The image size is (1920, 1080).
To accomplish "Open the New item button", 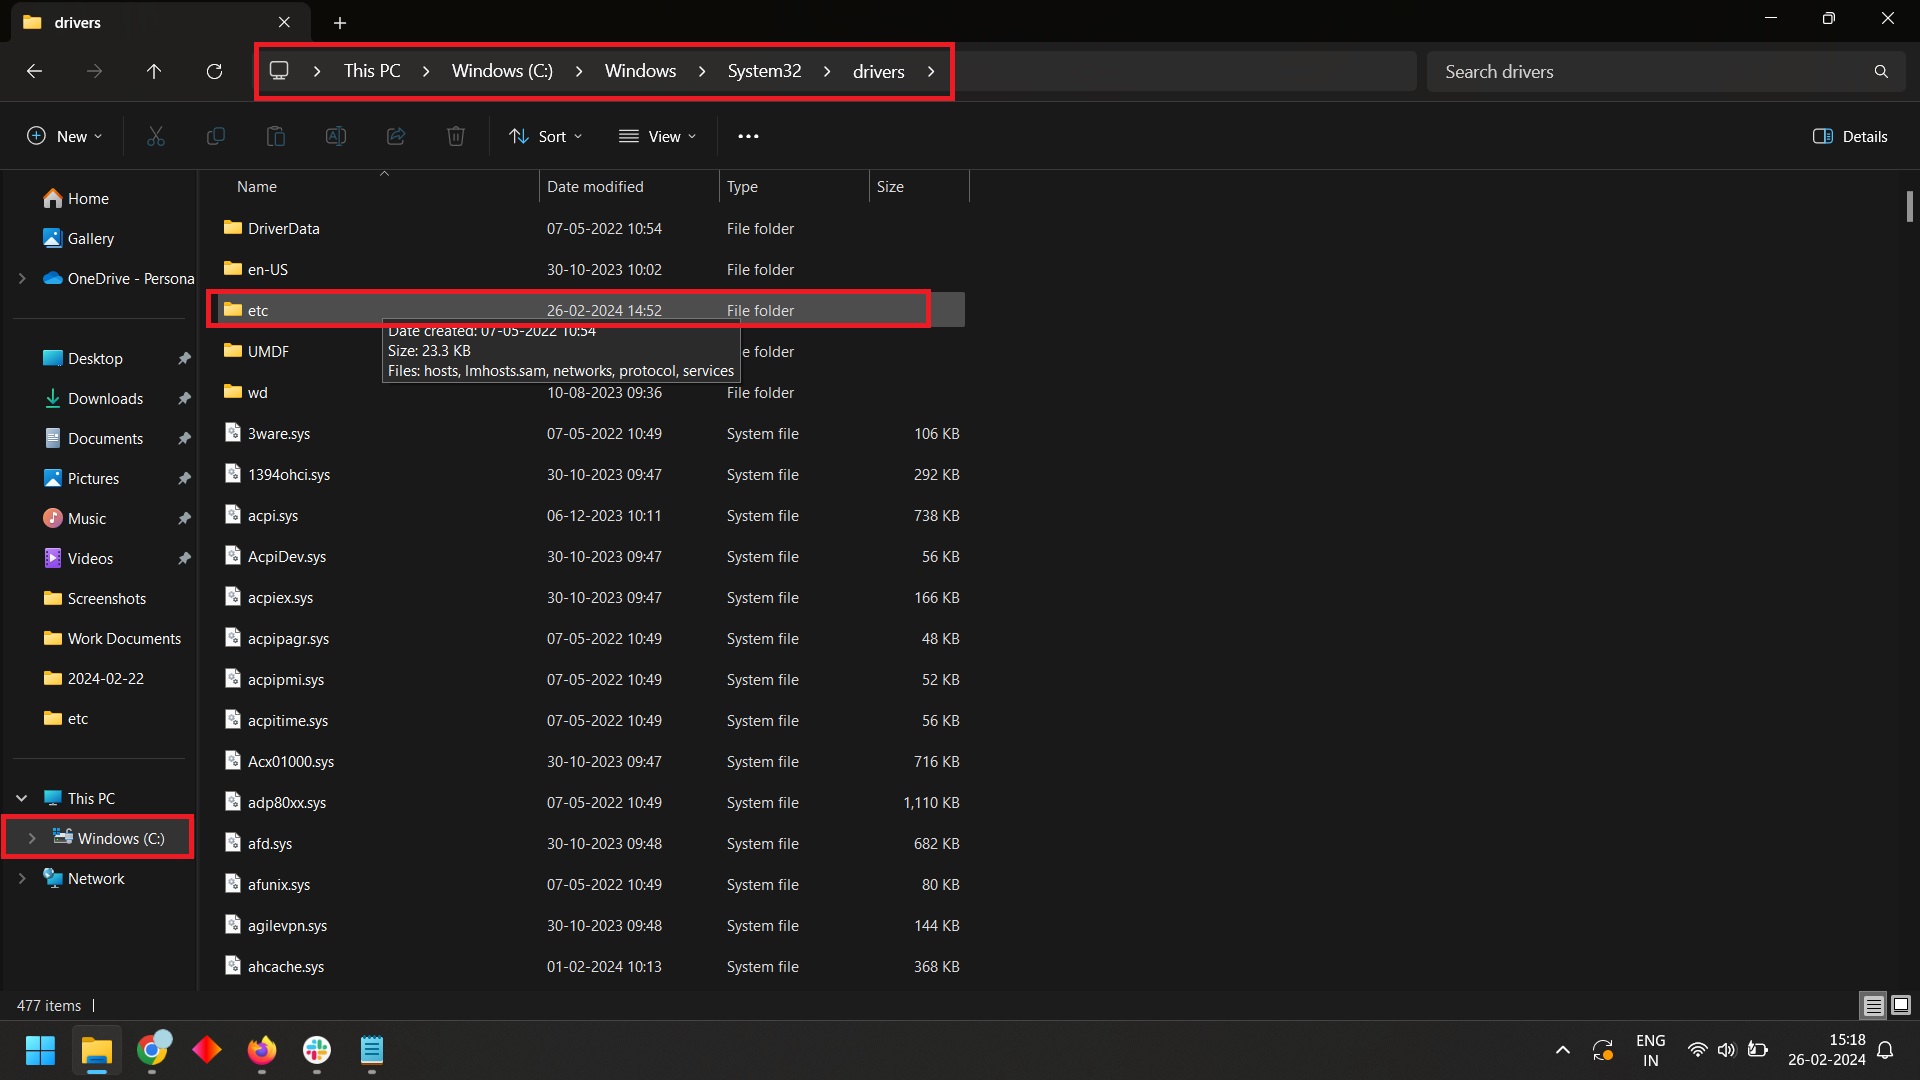I will [x=64, y=136].
